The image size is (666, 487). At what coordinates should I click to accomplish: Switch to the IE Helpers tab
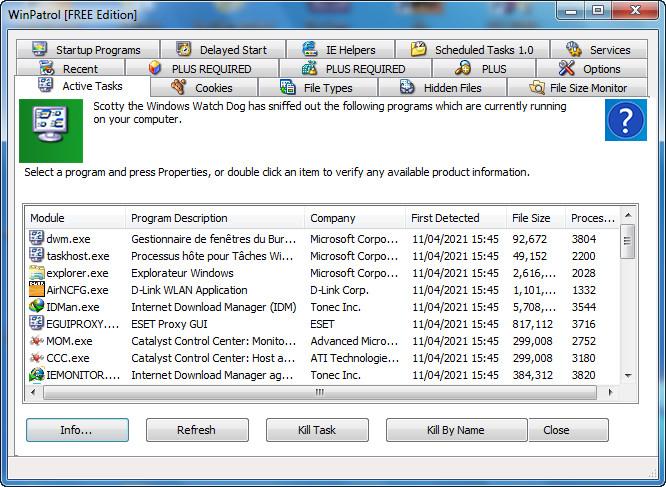(x=341, y=49)
